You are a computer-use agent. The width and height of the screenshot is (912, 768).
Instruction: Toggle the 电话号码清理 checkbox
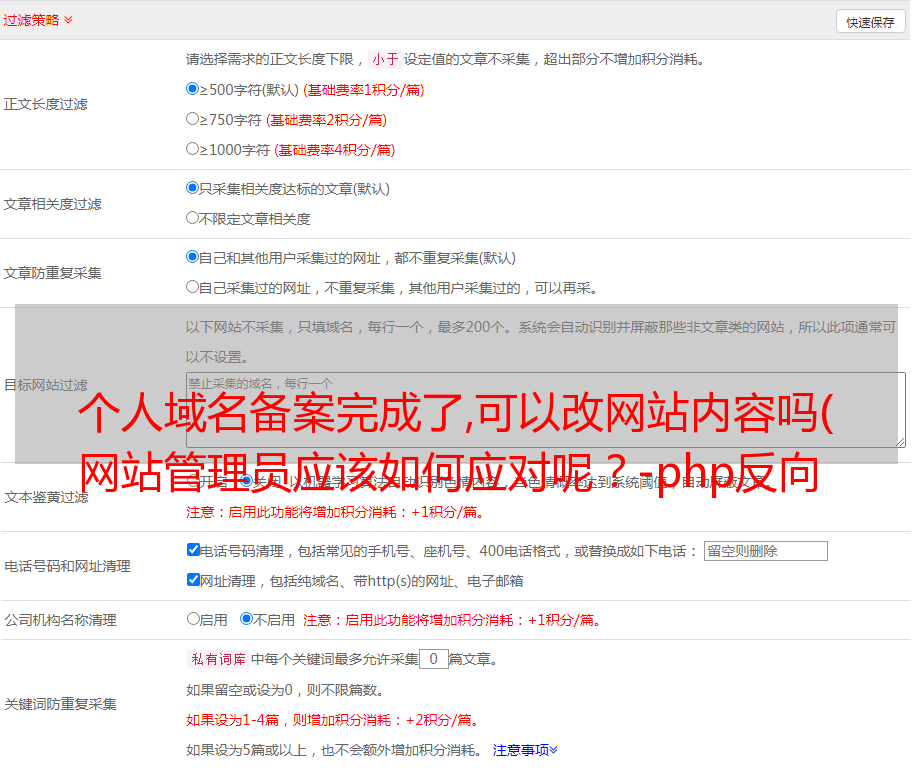tap(193, 550)
